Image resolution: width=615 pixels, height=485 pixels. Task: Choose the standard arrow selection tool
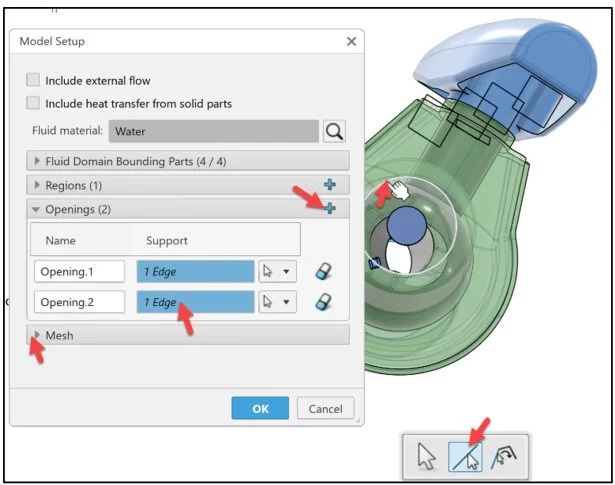tap(426, 456)
